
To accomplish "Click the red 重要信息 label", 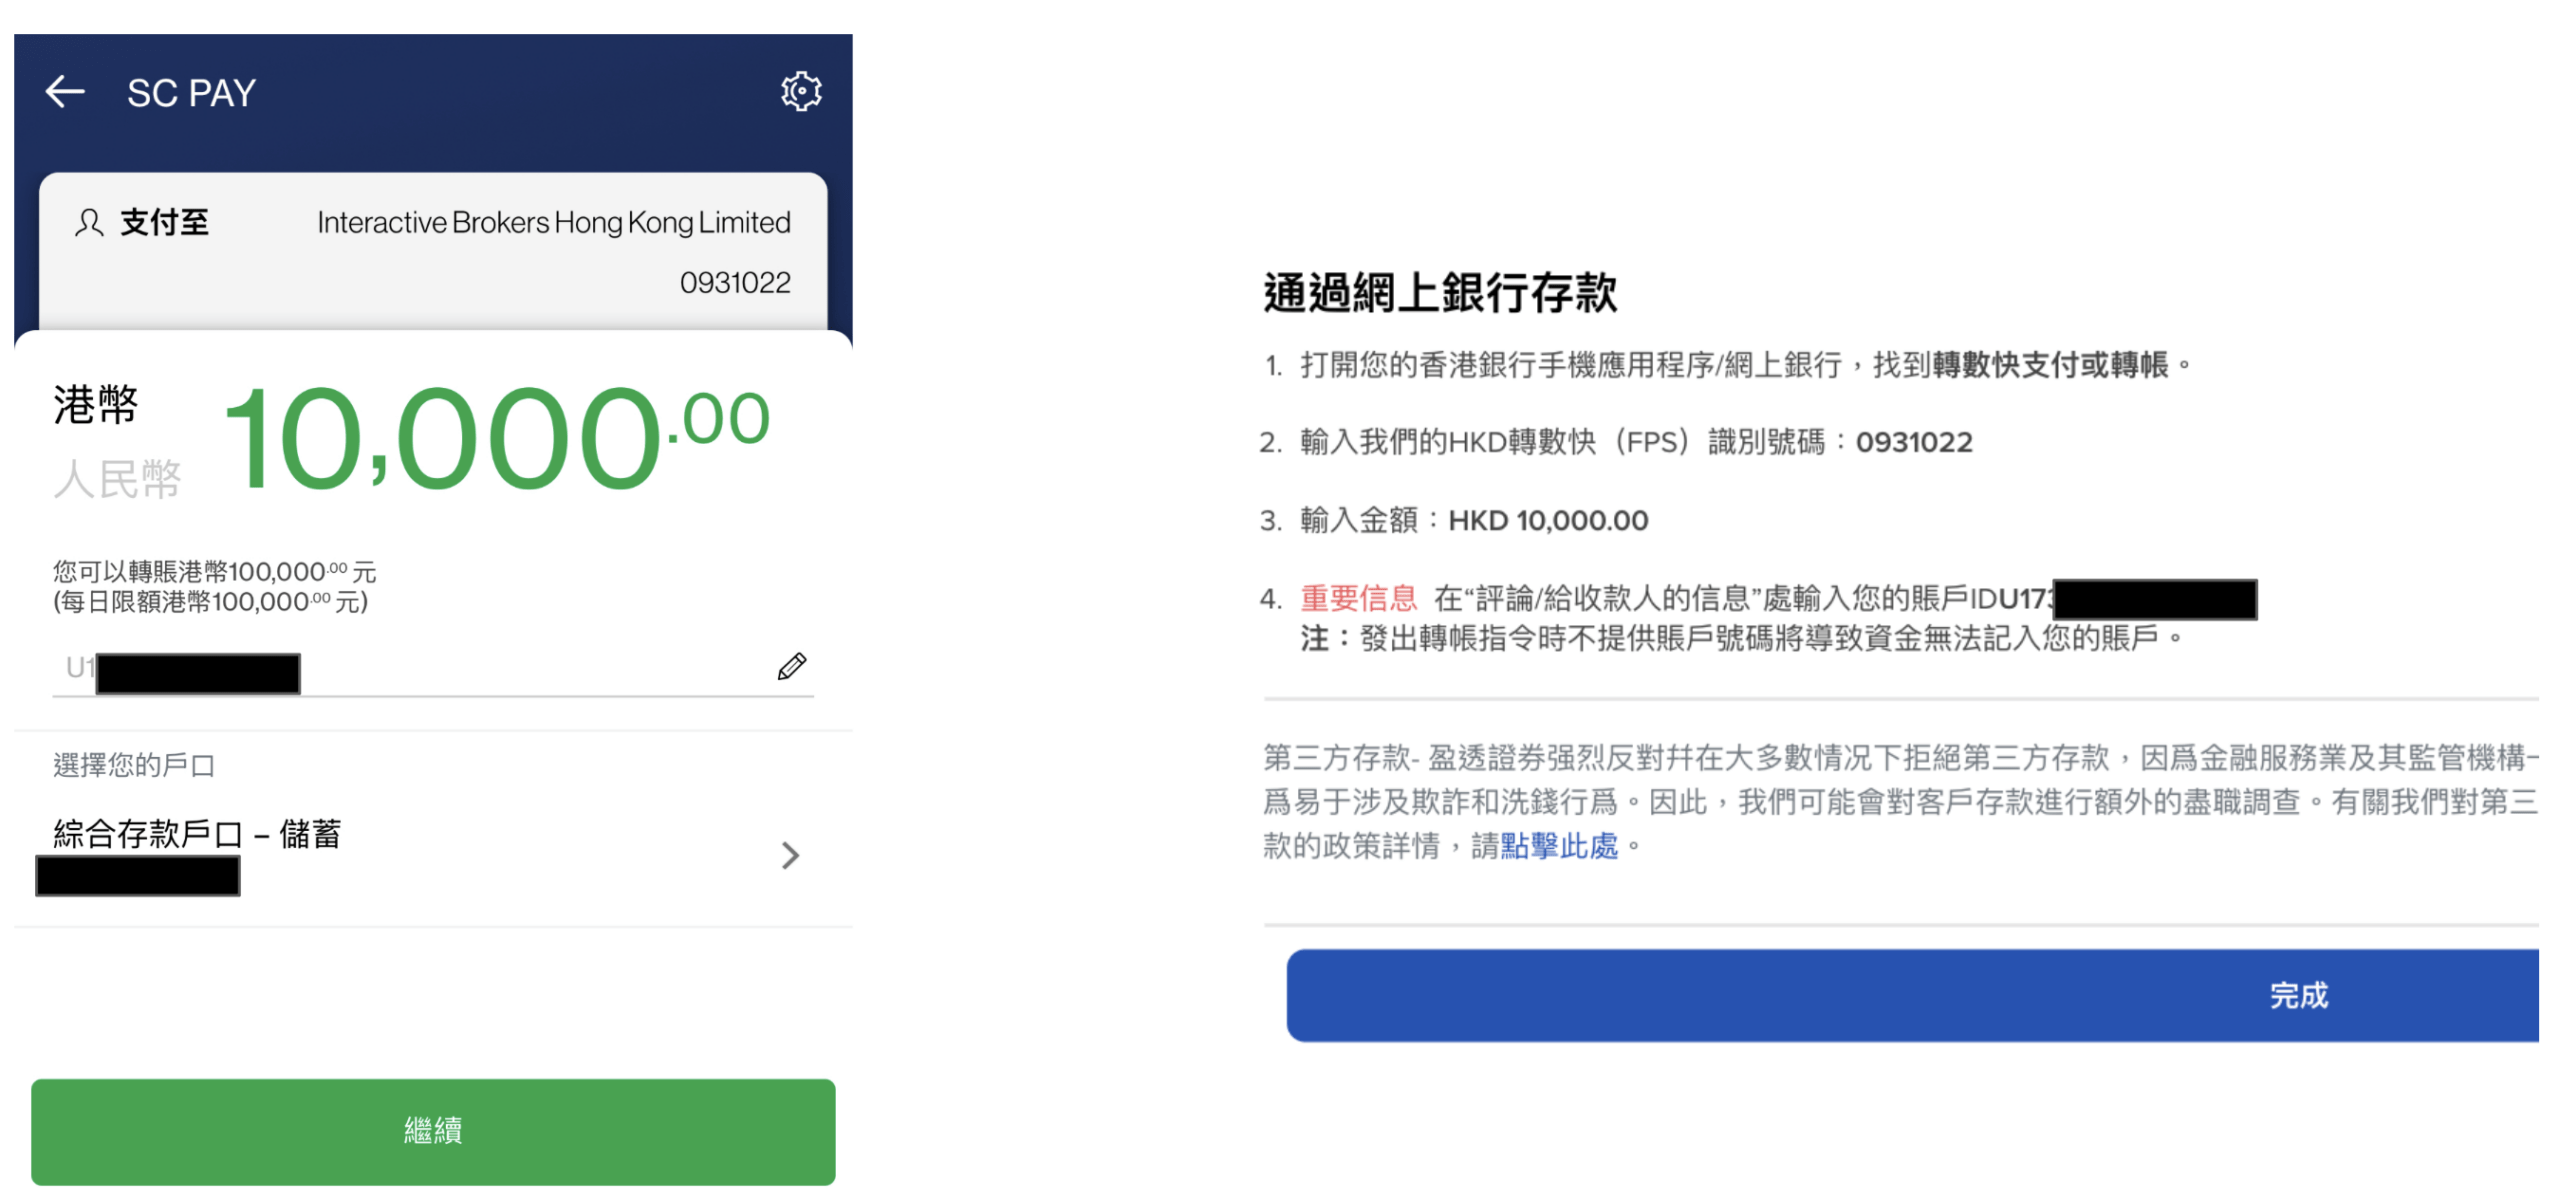I will (x=1358, y=598).
